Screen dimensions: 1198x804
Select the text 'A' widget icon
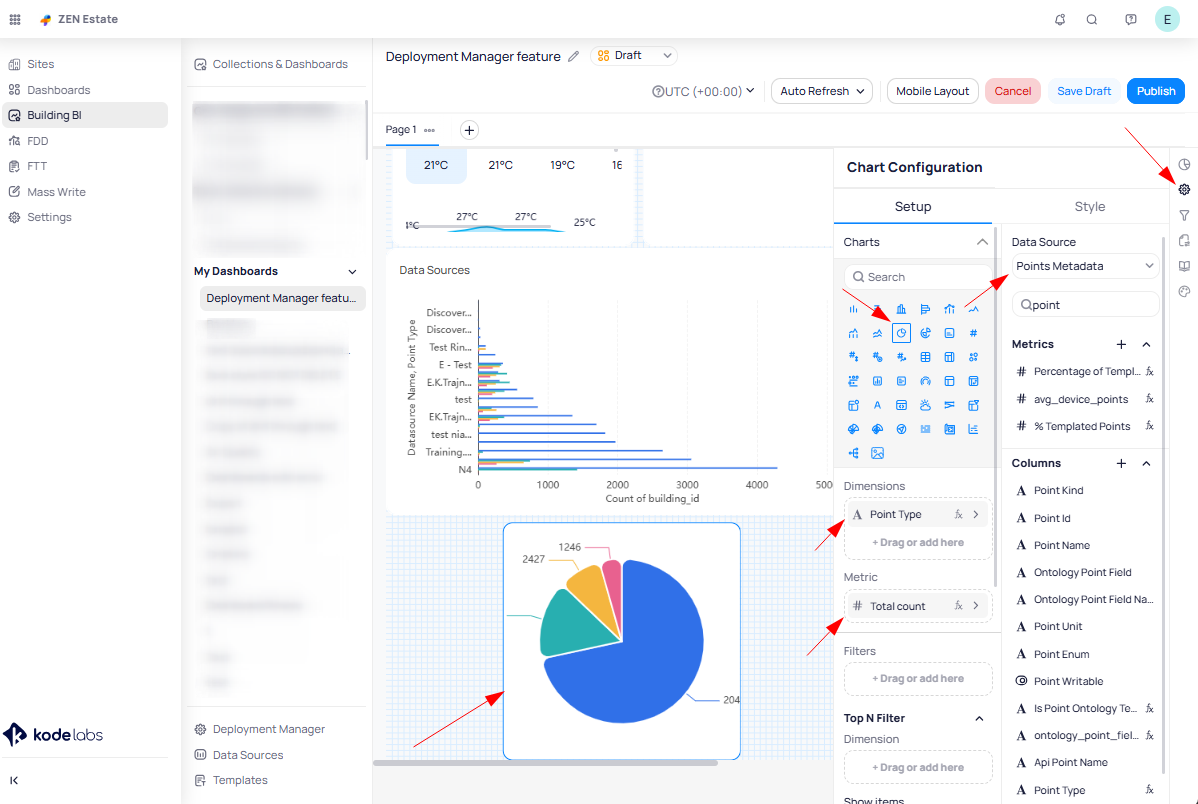[x=877, y=405]
